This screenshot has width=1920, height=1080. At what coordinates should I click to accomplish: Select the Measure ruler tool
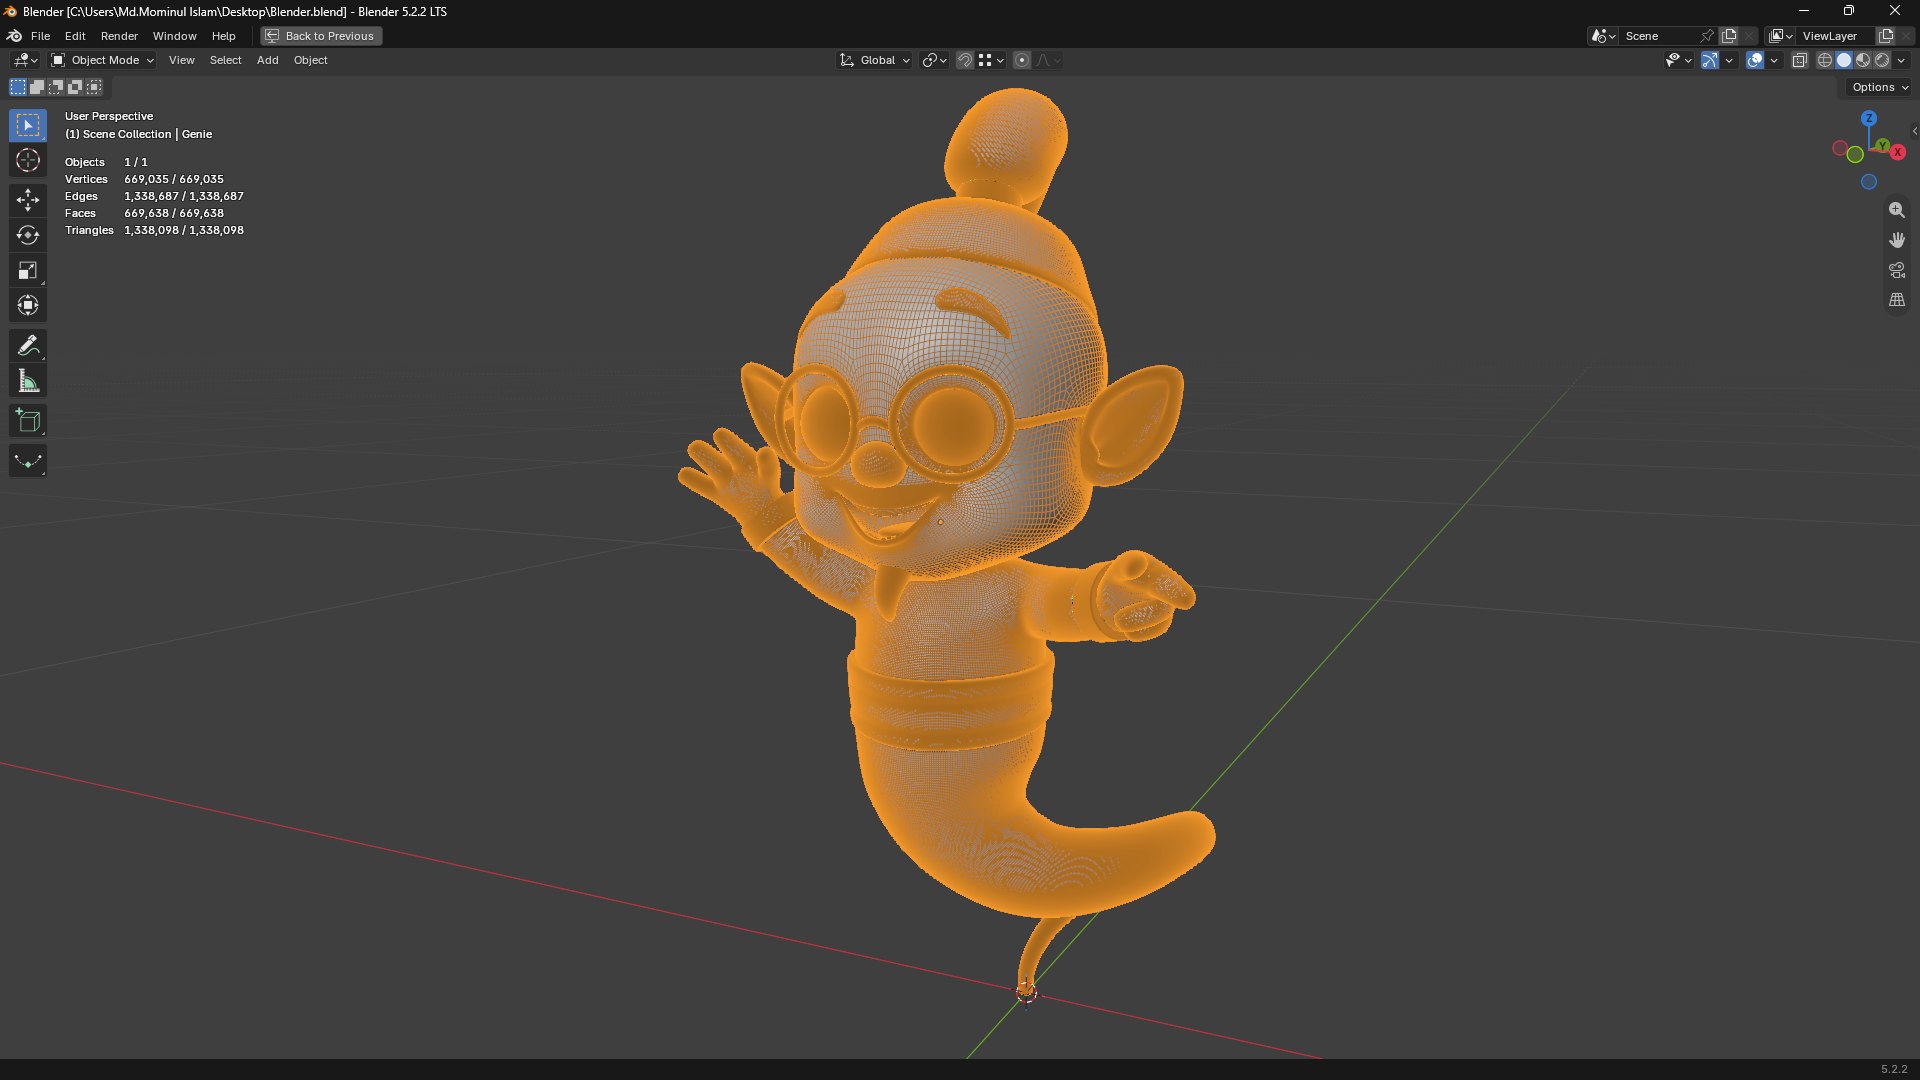point(28,381)
